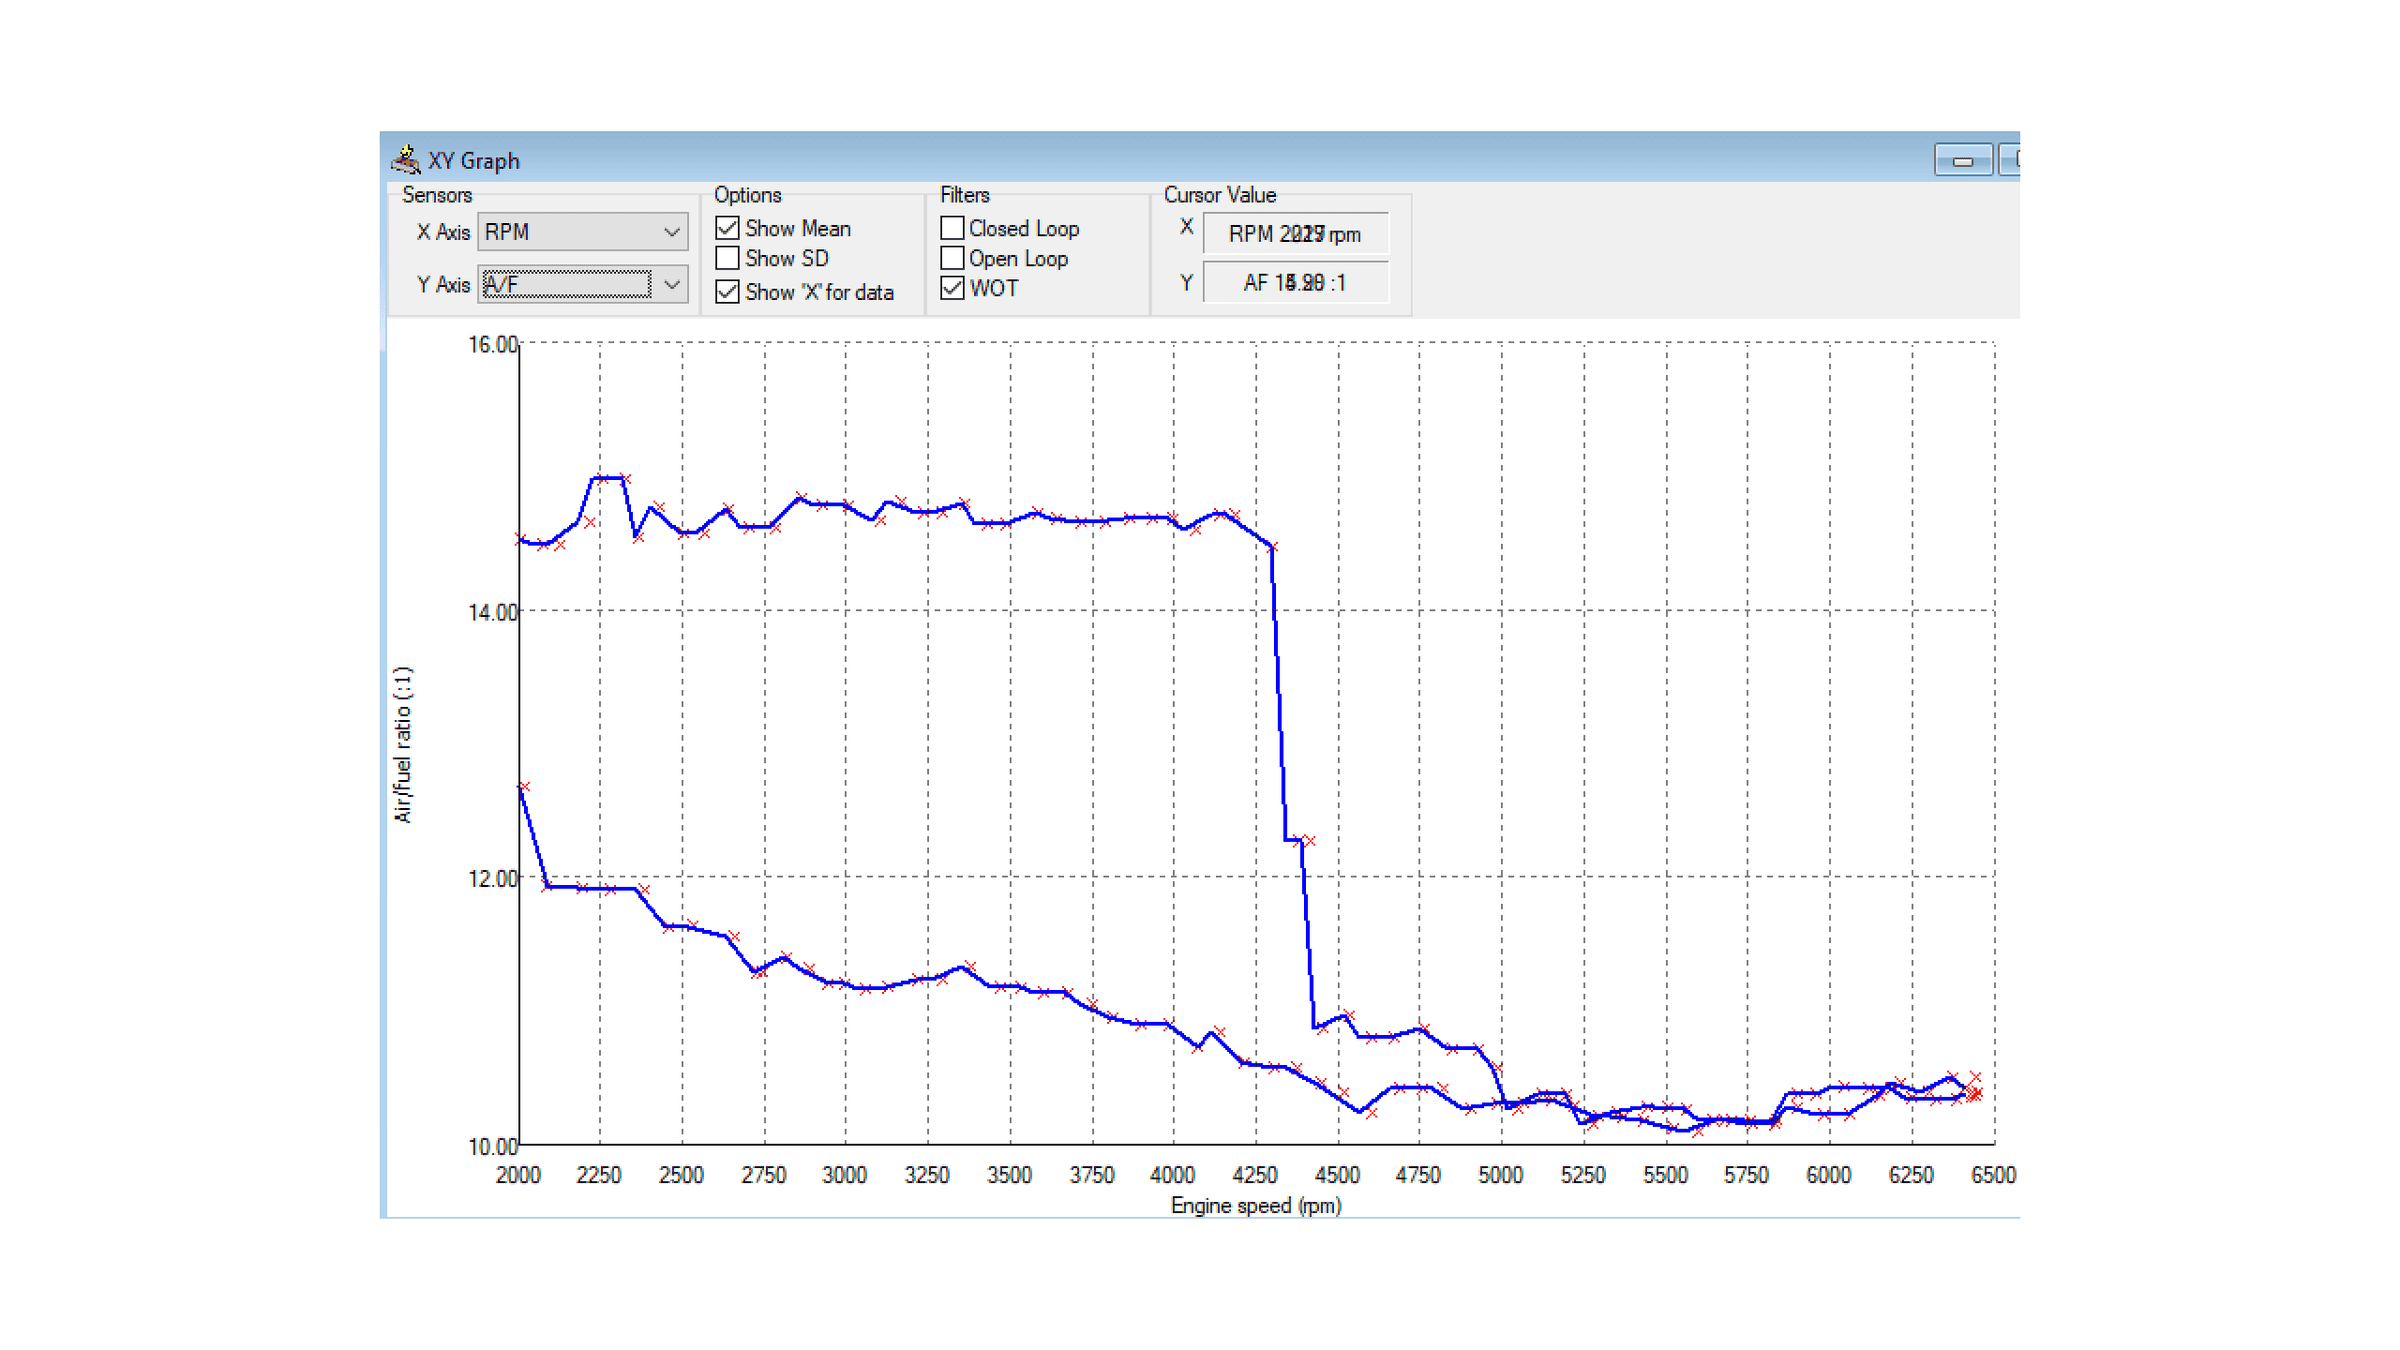Click the RPM cursor value field
2400x1350 pixels.
(x=1295, y=233)
